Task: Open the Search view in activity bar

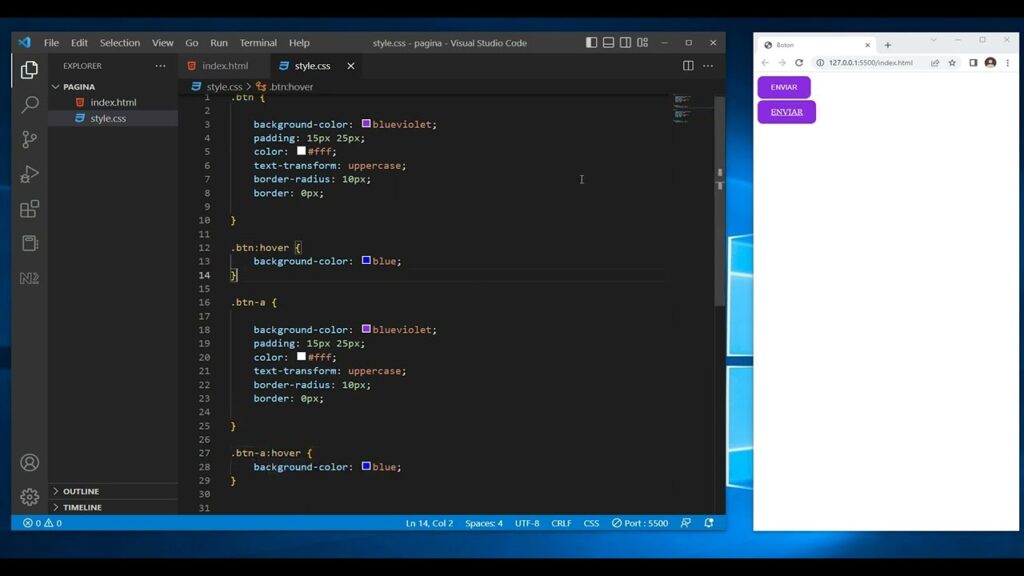Action: [x=29, y=105]
